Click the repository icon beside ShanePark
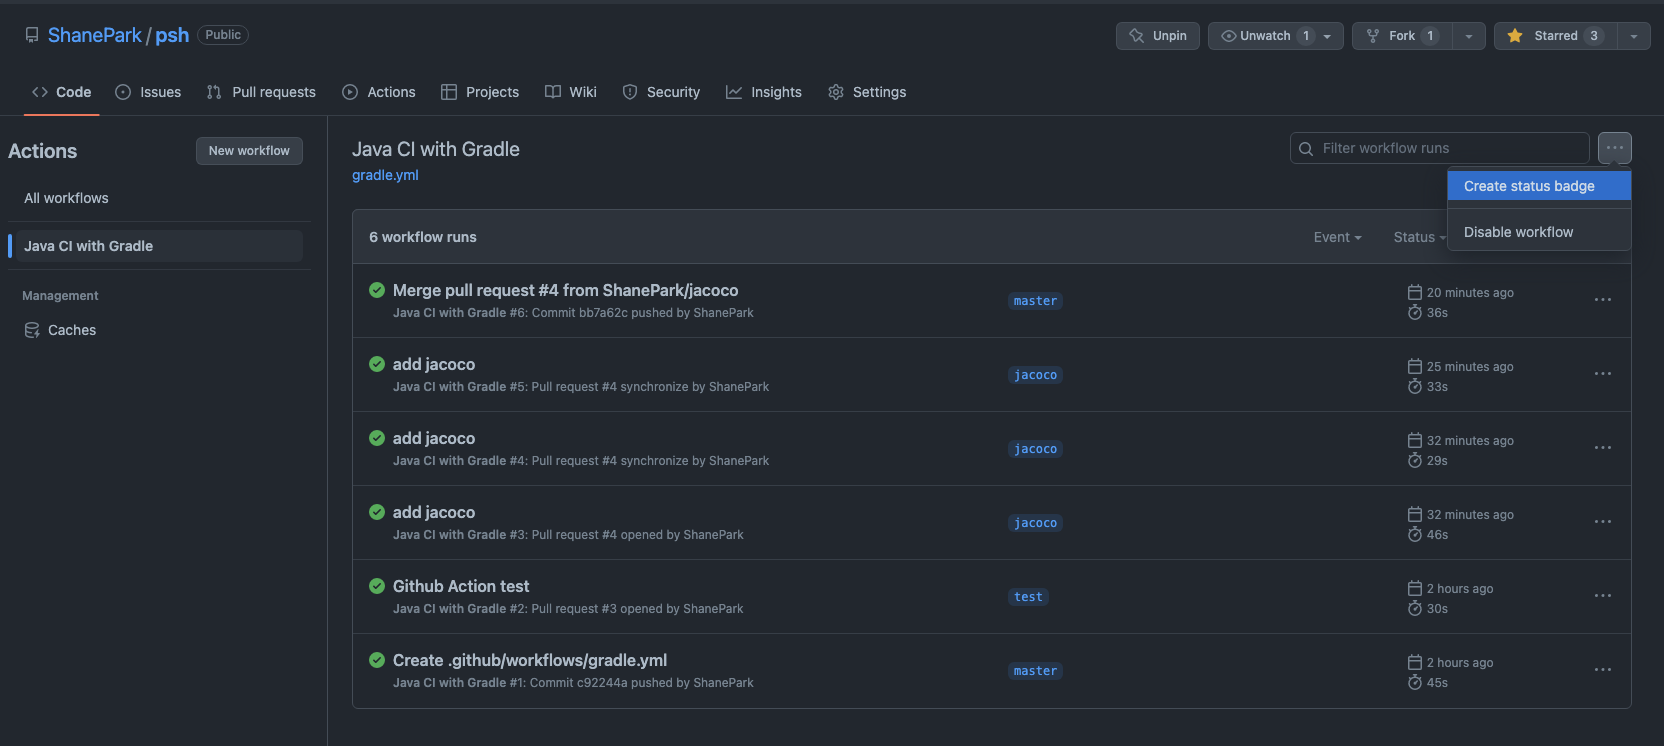The height and width of the screenshot is (746, 1664). click(32, 35)
